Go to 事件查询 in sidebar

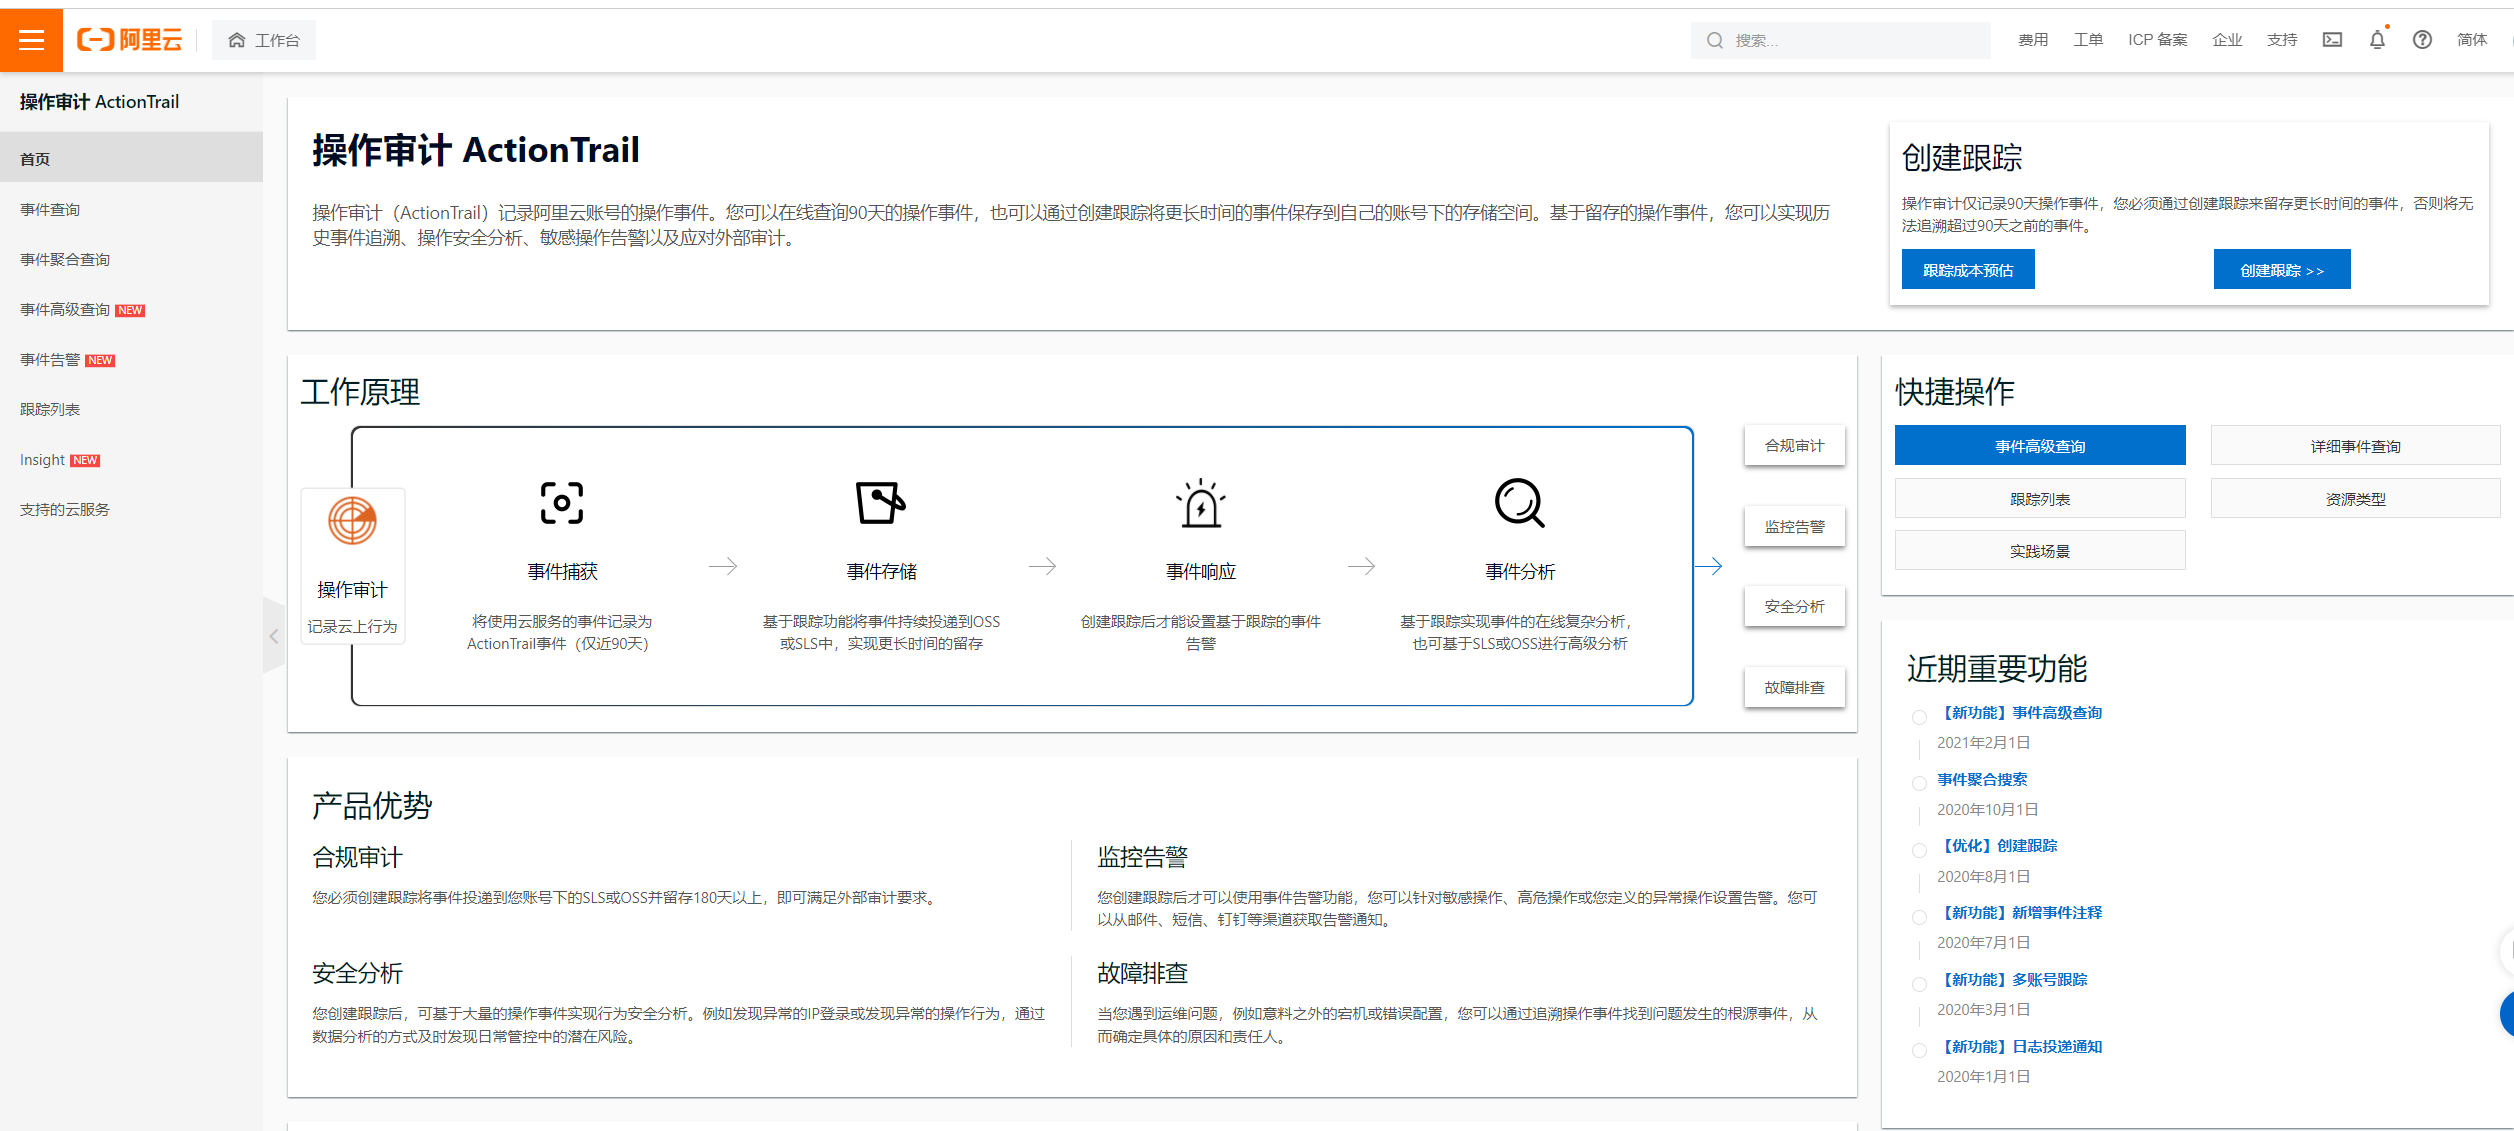[x=131, y=209]
